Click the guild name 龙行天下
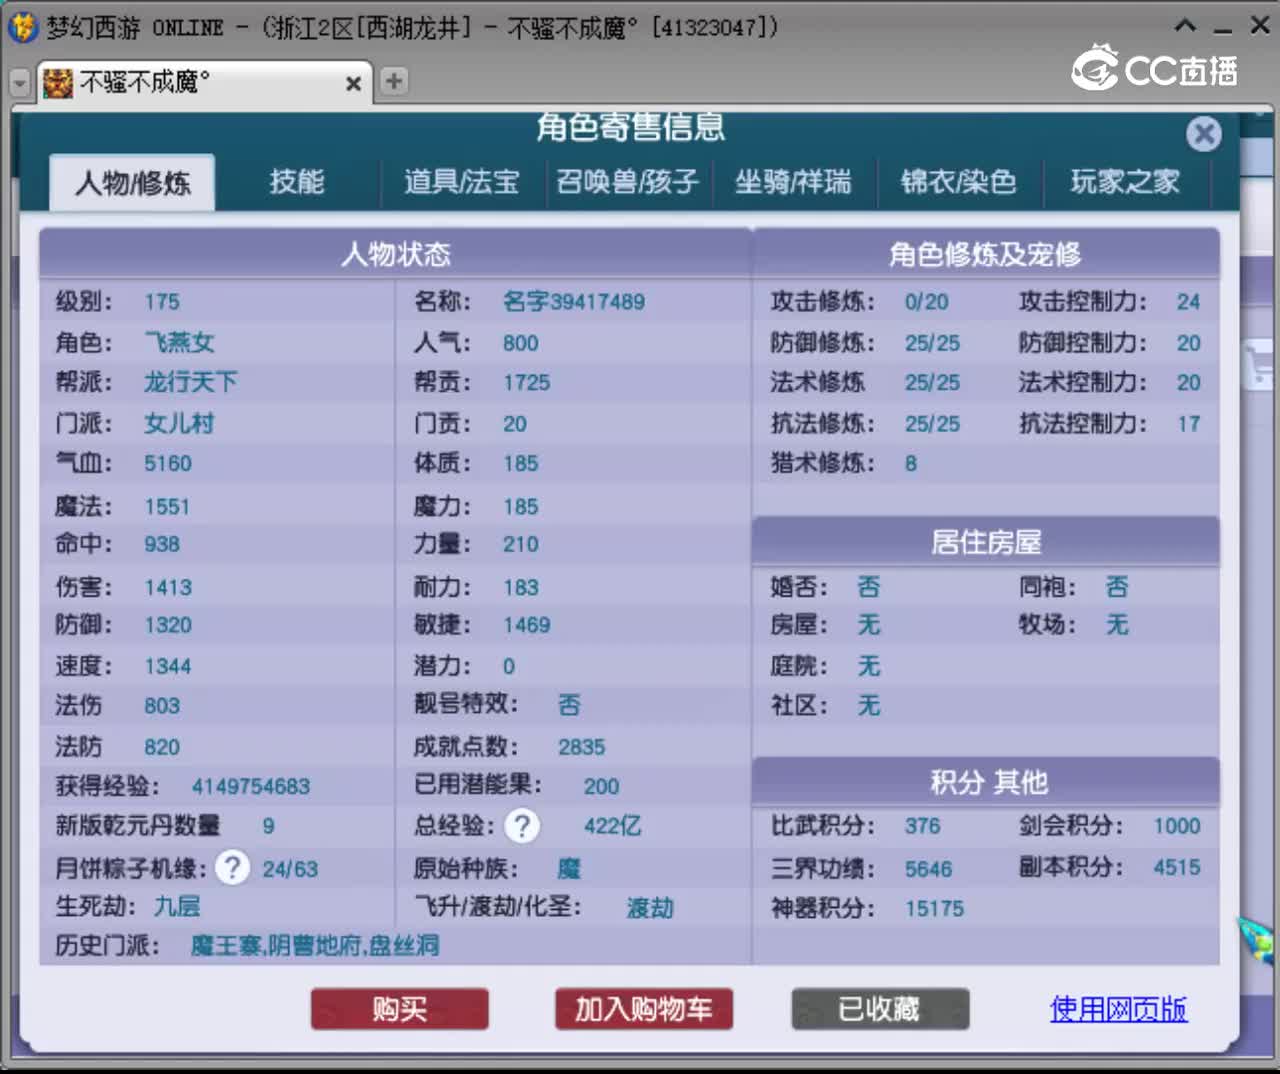 pyautogui.click(x=190, y=382)
